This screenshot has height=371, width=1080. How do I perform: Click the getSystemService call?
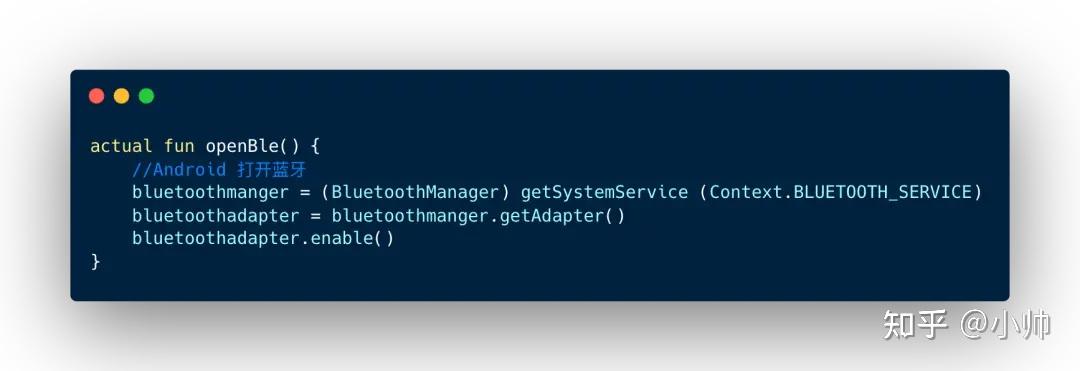click(x=604, y=192)
